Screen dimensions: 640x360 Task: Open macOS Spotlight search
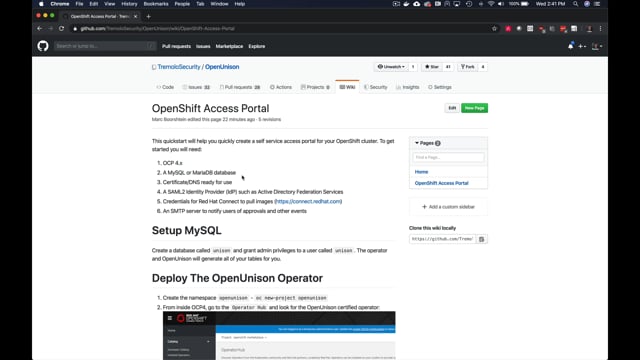[x=576, y=4]
